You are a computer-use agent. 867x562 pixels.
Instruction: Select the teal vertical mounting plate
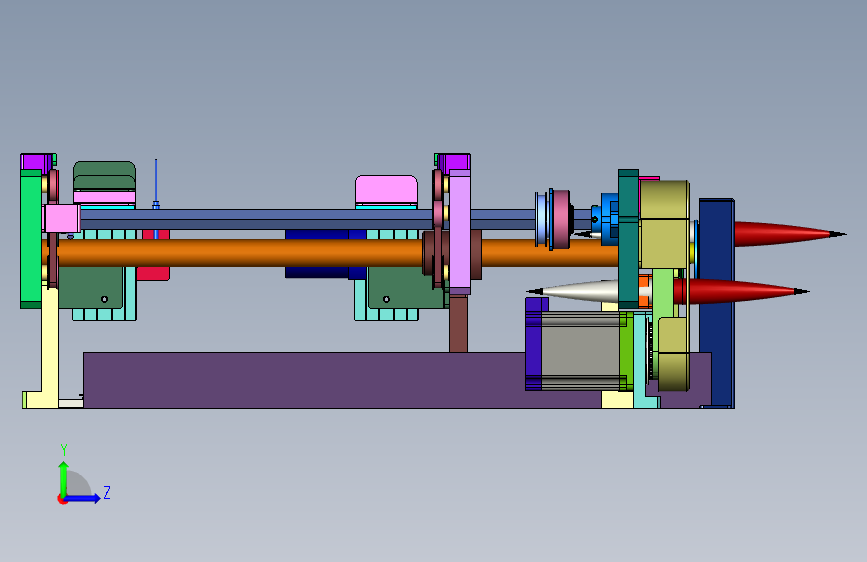(628, 238)
